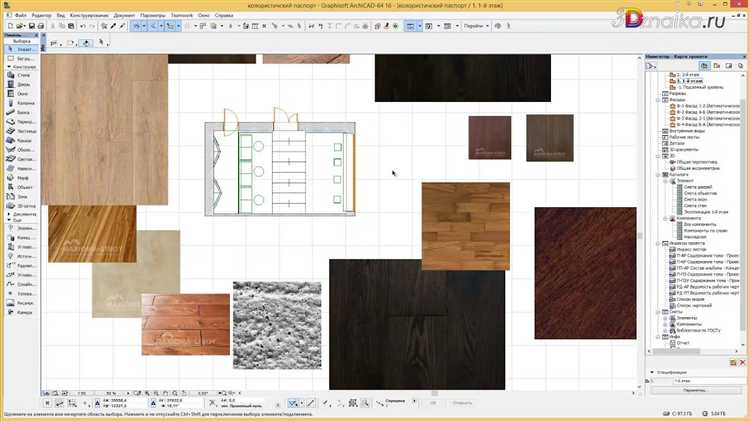Switch navigator to Layout Book icon

[x=728, y=66]
